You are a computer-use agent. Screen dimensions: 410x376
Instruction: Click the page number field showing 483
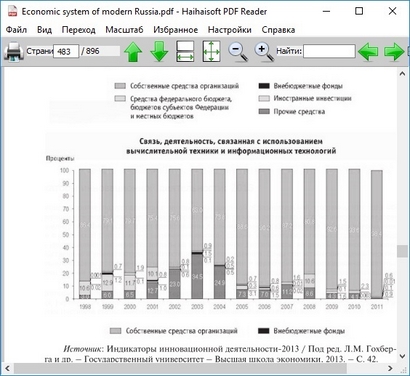pyautogui.click(x=66, y=51)
